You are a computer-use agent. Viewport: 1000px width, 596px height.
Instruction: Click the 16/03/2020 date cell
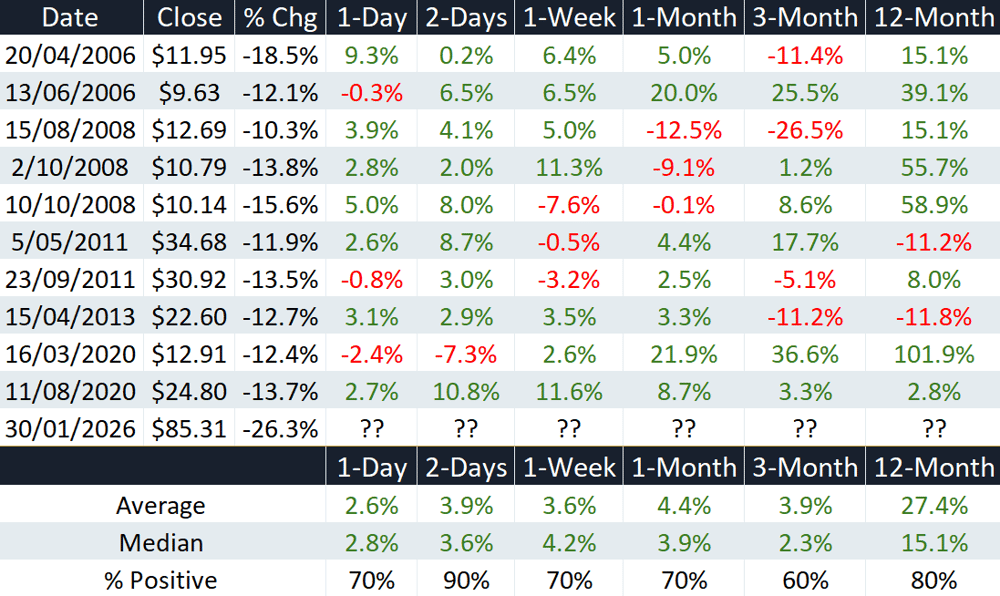click(70, 354)
